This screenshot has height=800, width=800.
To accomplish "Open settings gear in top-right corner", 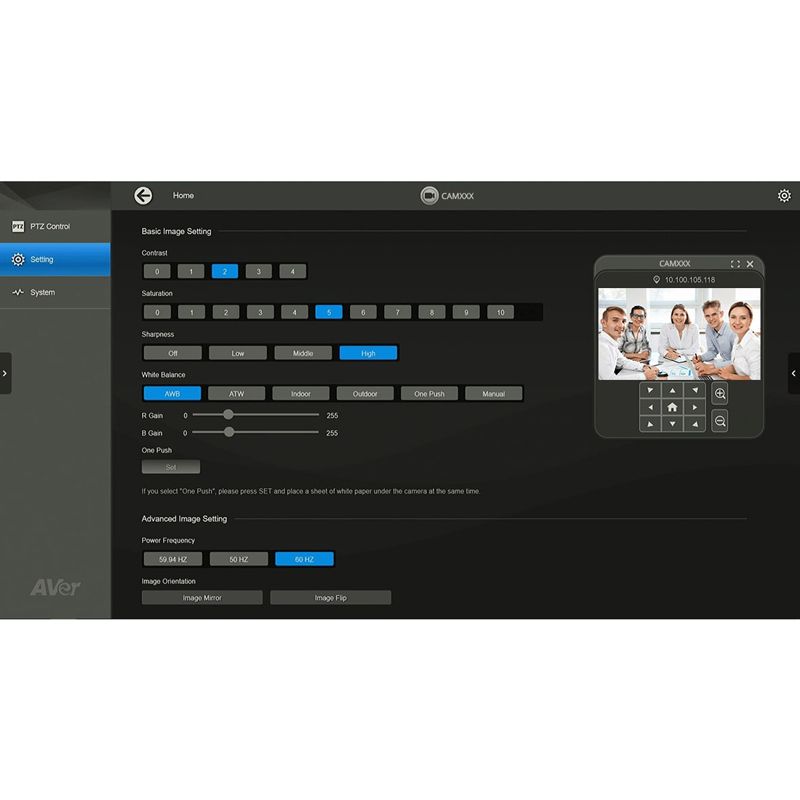I will coord(784,196).
